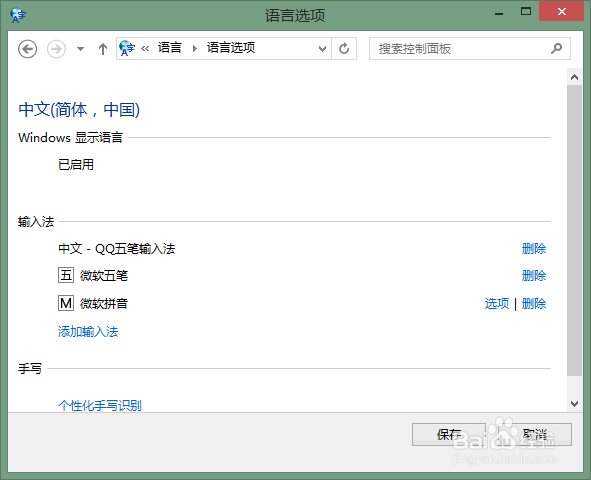The image size is (591, 480).
Task: Delete the 微软拼音 input method
Action: coord(534,304)
